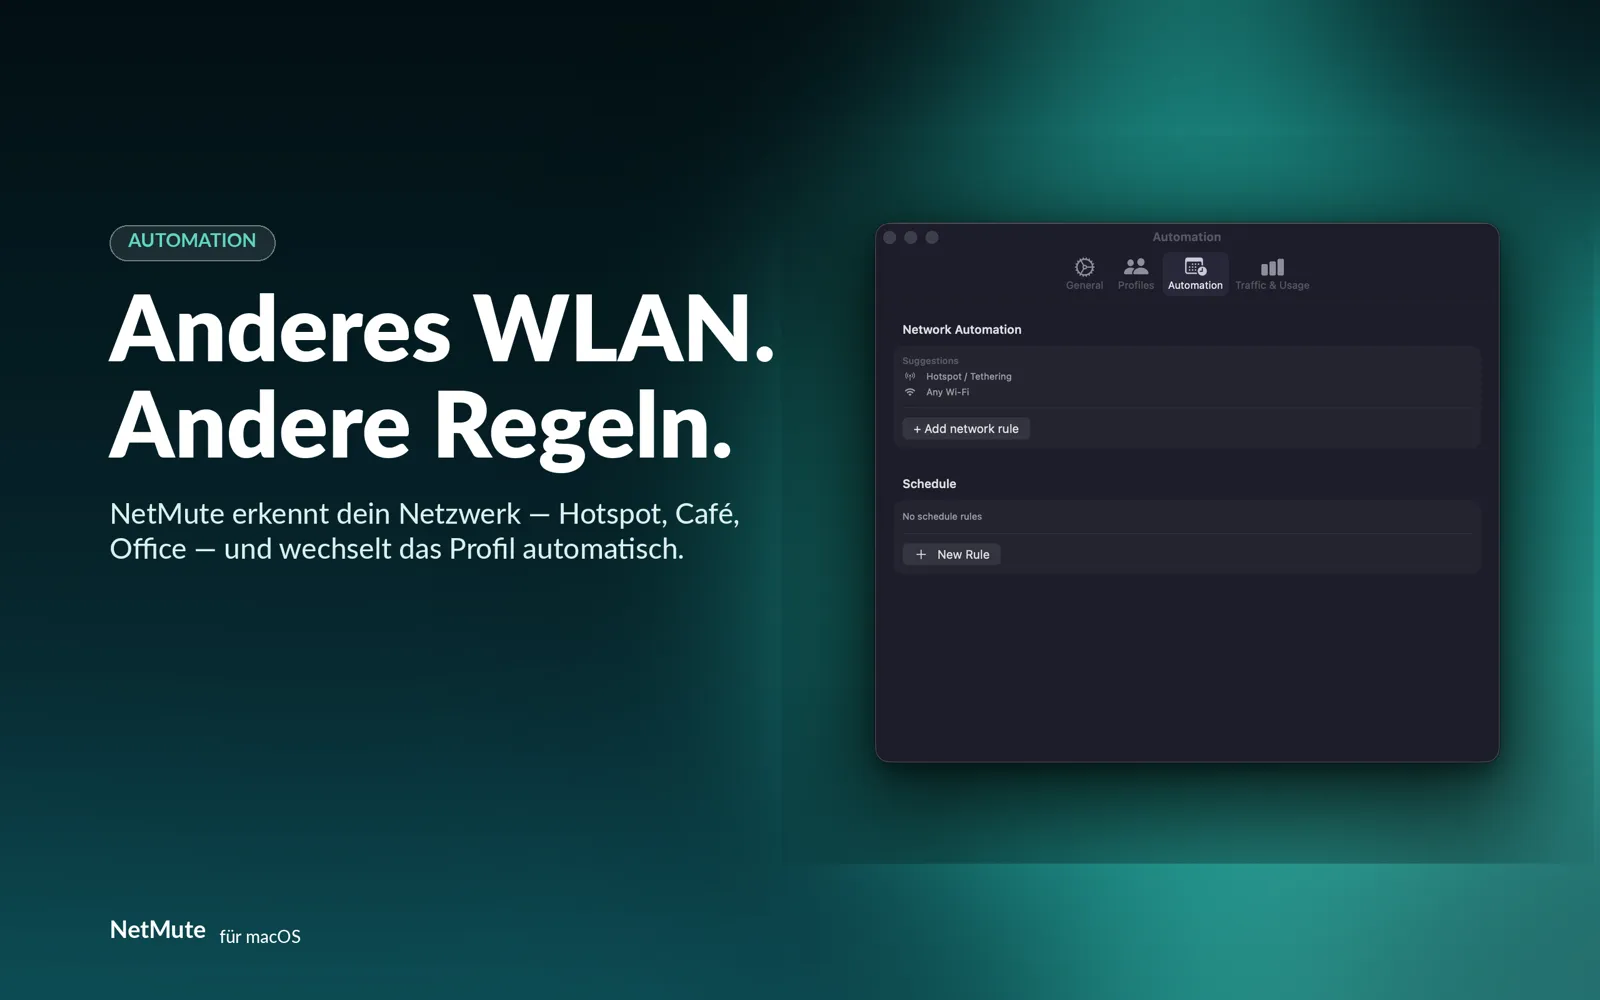Click the Schedule heading
The width and height of the screenshot is (1600, 1000).
click(929, 484)
